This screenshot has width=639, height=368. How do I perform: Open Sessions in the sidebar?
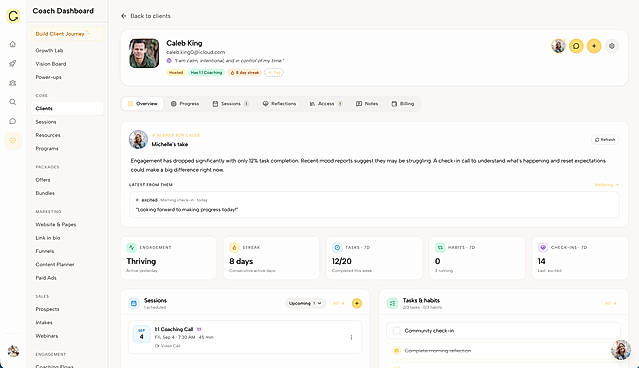pos(46,122)
